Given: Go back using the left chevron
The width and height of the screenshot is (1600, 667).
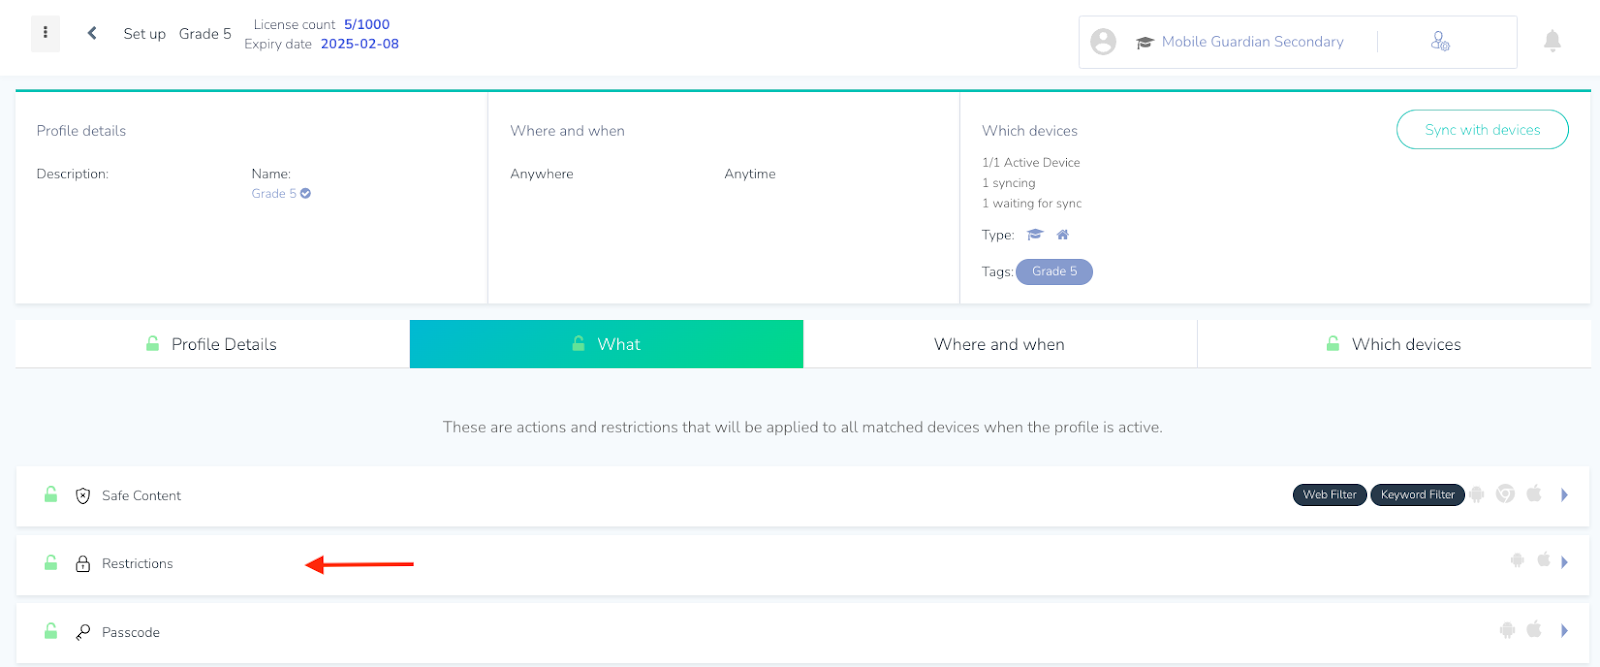Looking at the screenshot, I should [92, 33].
